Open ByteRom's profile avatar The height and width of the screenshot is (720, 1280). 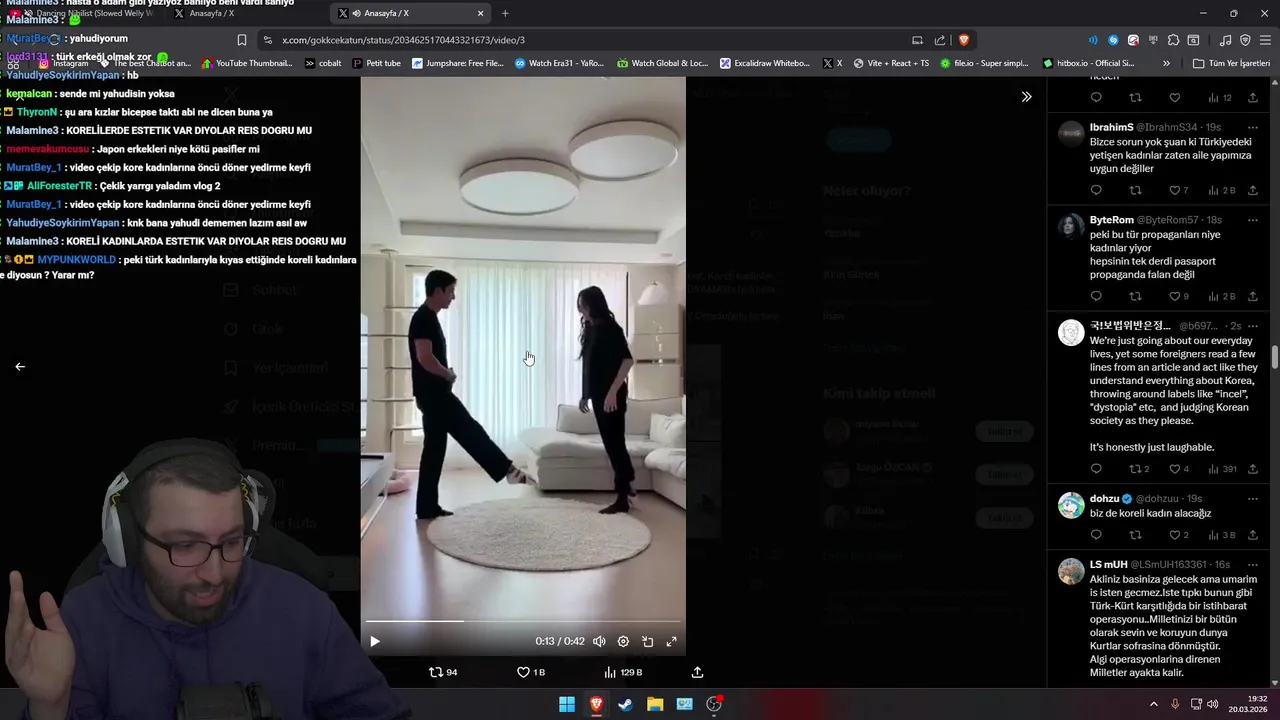[x=1071, y=226]
